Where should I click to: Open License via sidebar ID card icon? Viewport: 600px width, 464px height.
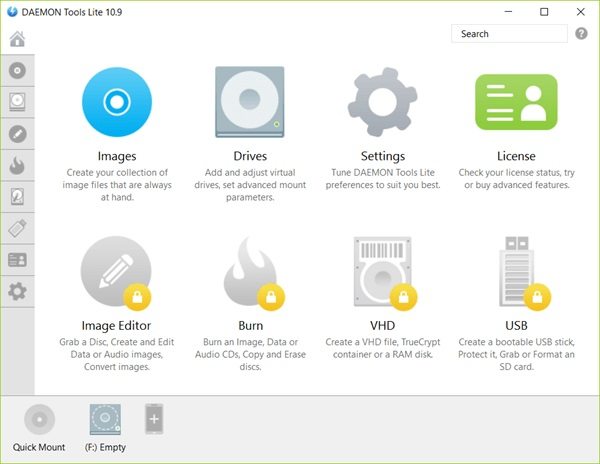(17, 260)
